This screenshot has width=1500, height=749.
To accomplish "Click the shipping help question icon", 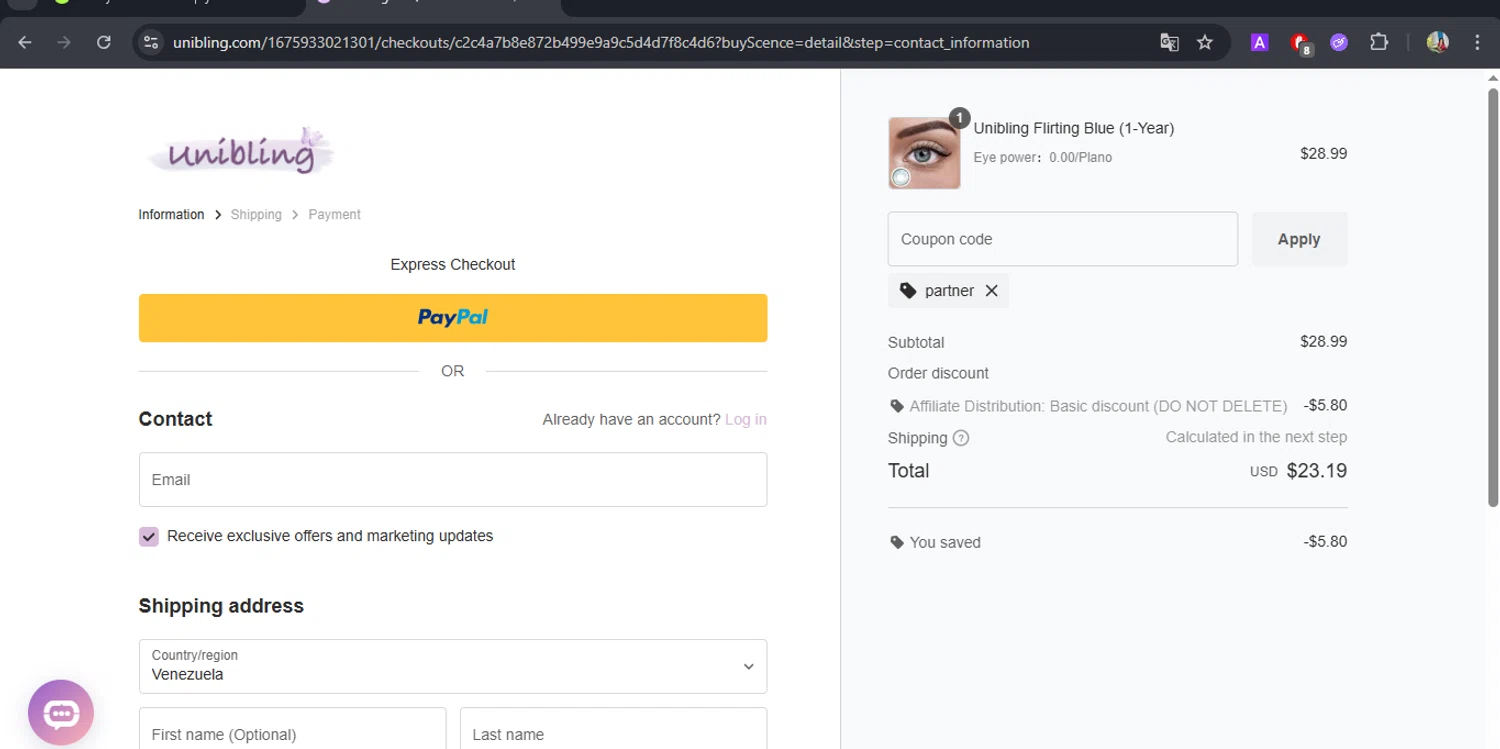I will [x=961, y=438].
